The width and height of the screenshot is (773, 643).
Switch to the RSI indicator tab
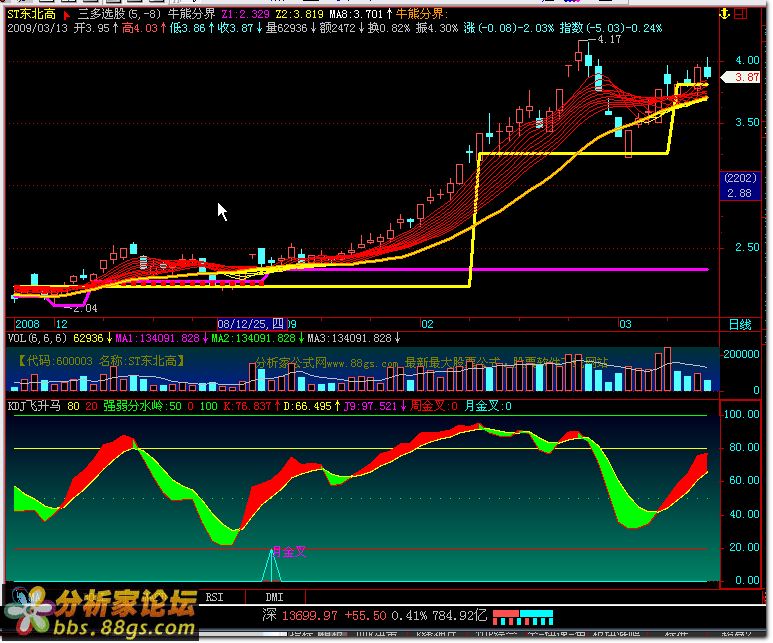point(215,596)
